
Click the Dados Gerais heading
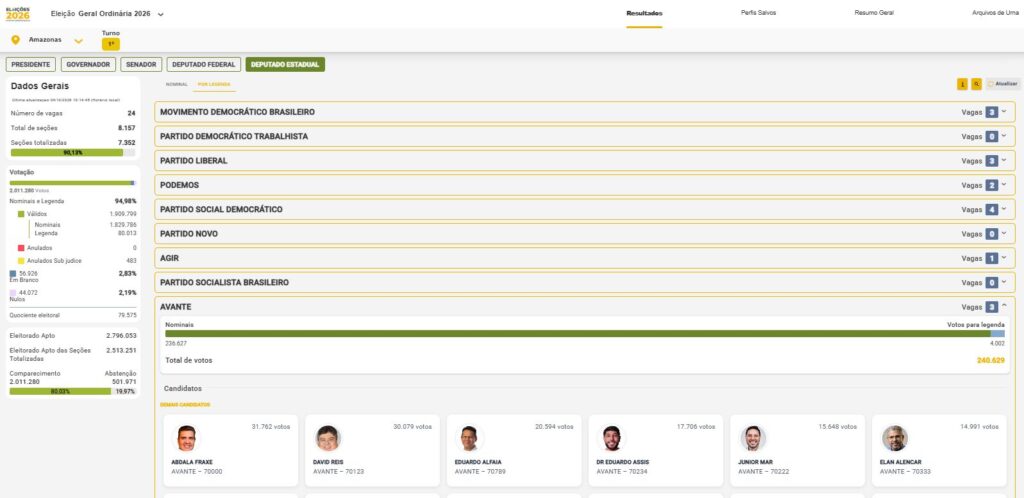pos(40,86)
